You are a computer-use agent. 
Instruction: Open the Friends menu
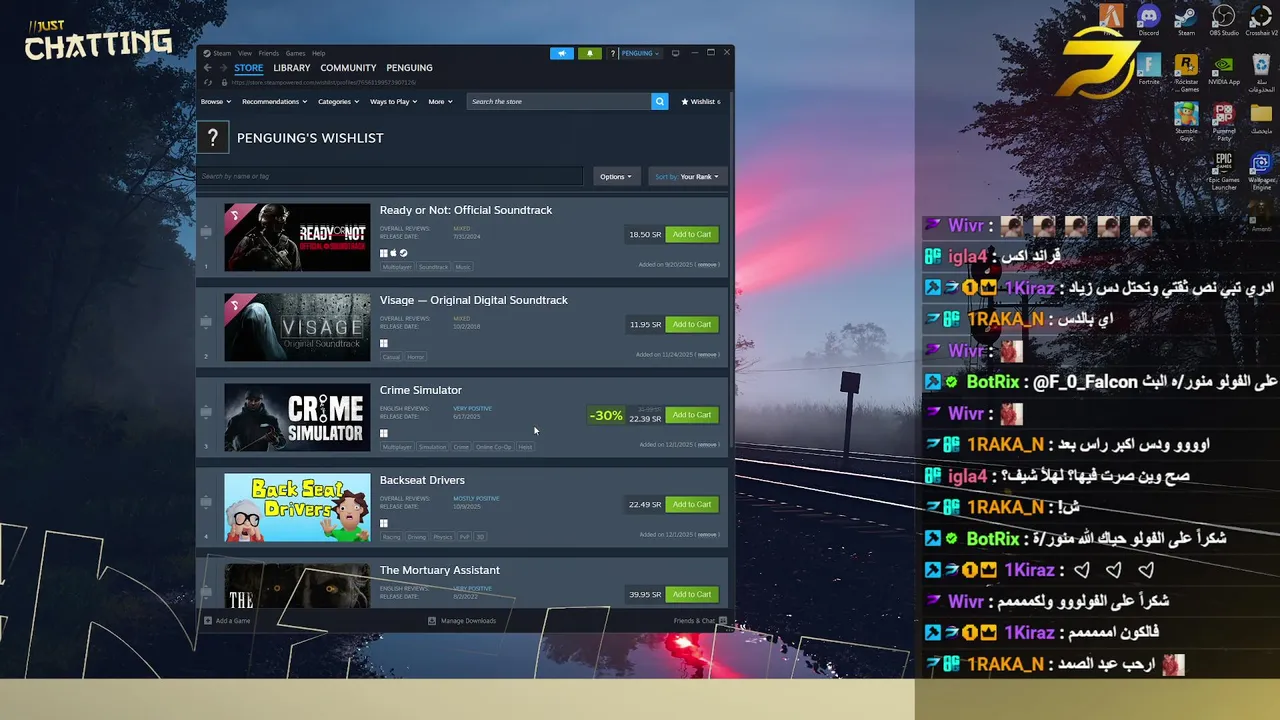pyautogui.click(x=269, y=53)
